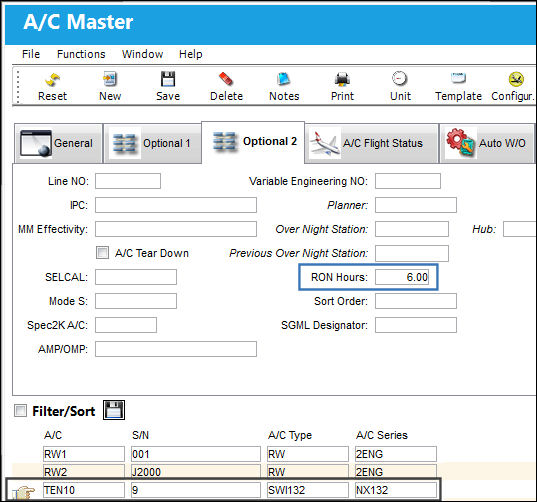Screen dimensions: 537x502
Task: Open the A/C Flight Status tab
Action: tap(372, 143)
